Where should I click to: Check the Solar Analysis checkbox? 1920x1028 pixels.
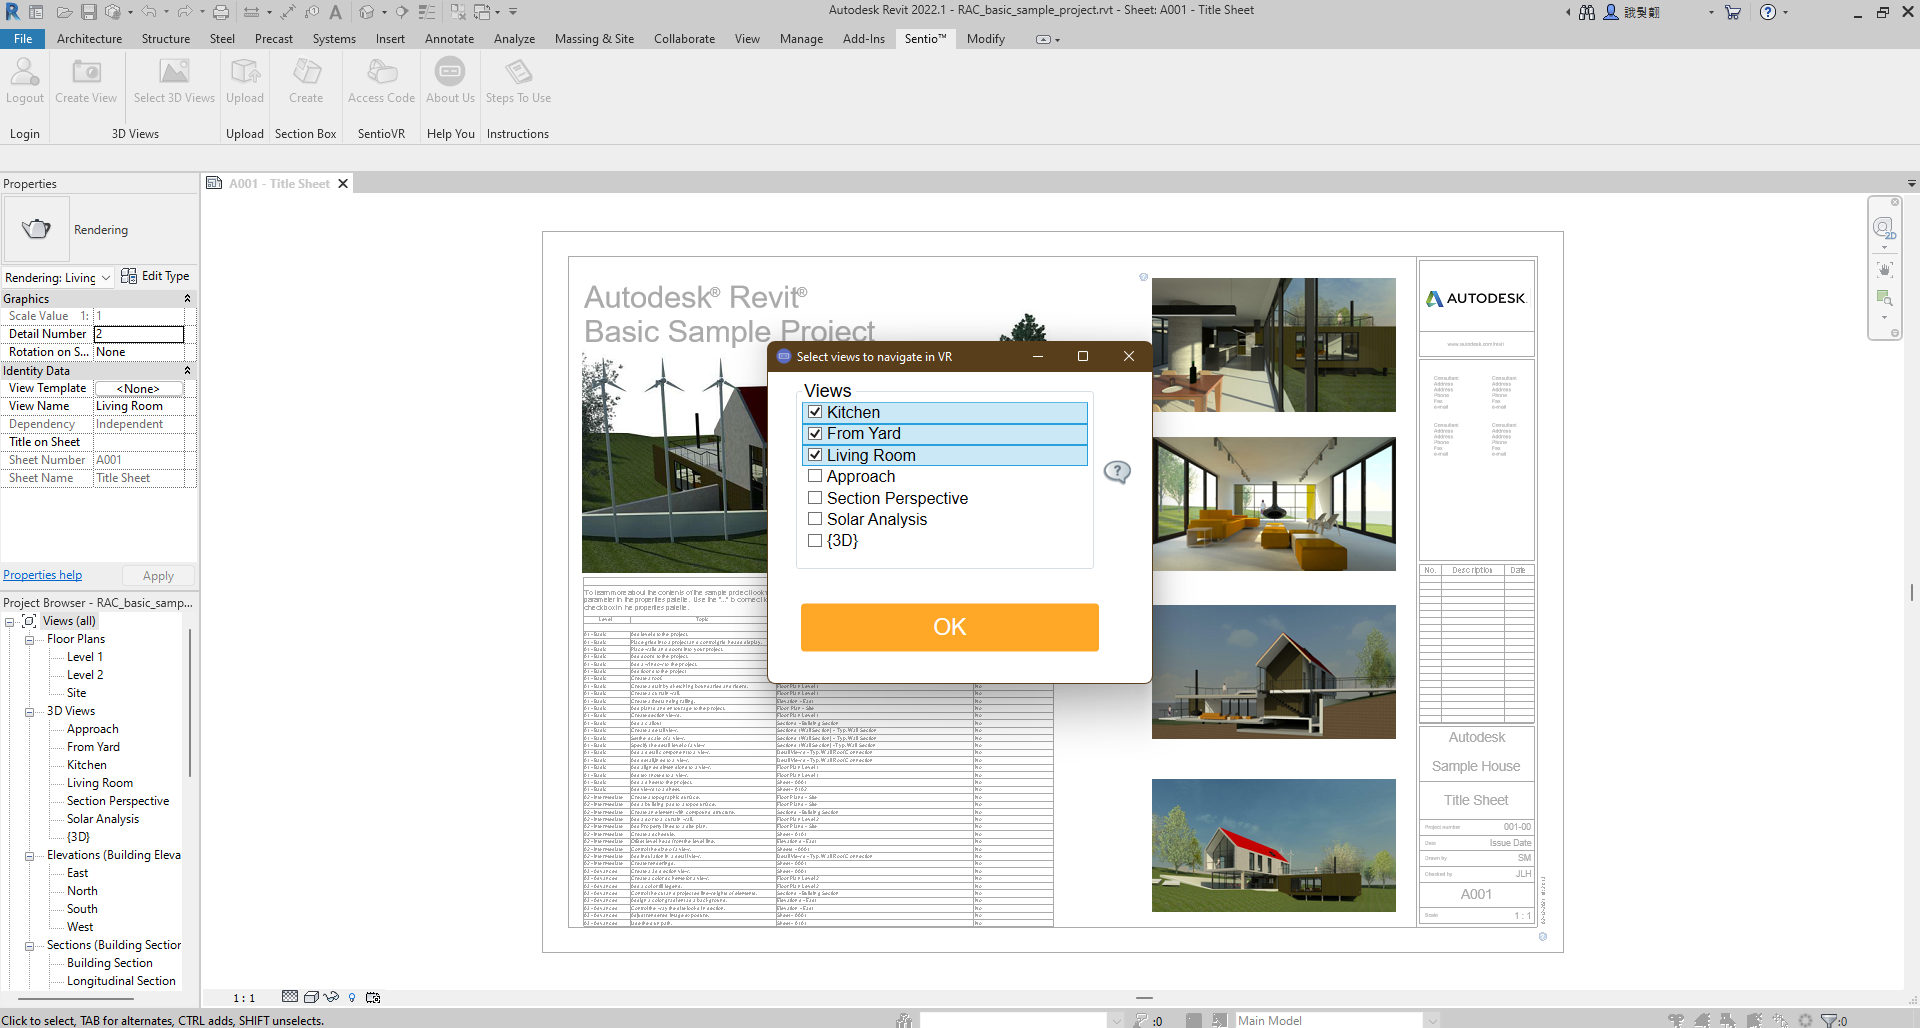(x=815, y=519)
